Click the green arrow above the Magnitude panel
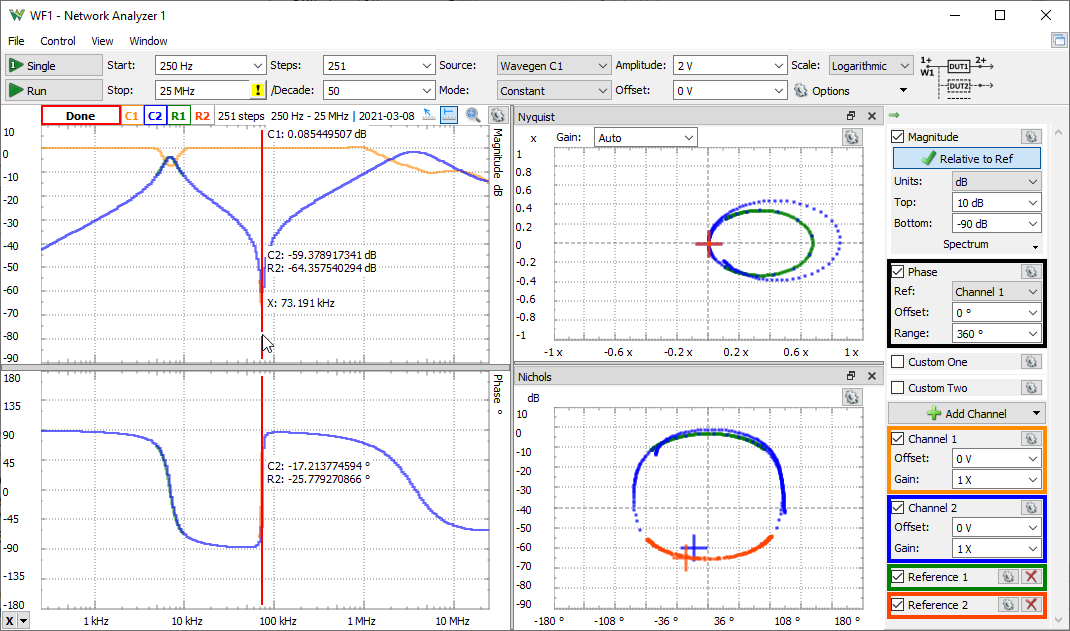 point(894,116)
